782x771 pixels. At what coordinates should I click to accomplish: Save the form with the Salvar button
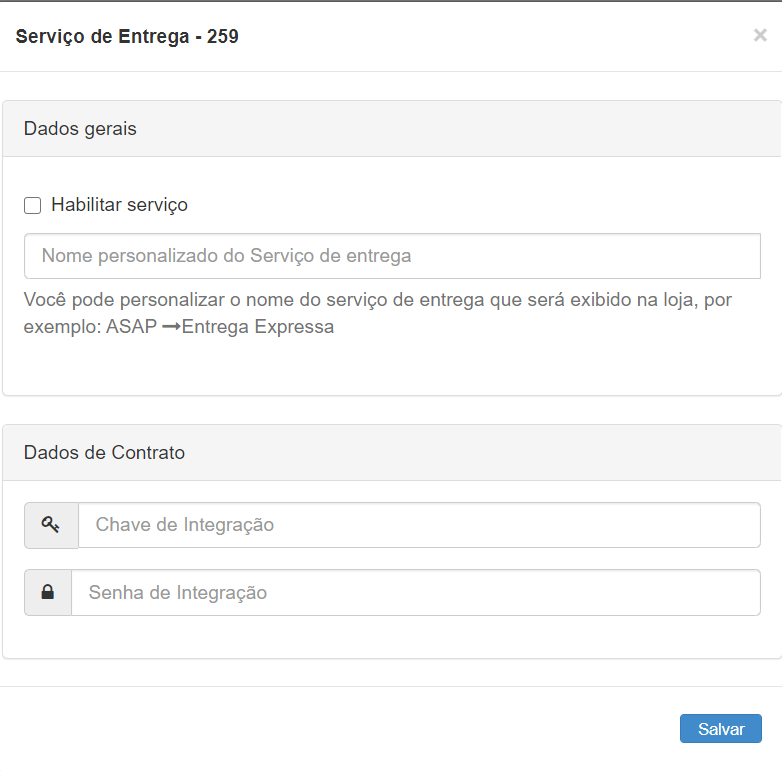pyautogui.click(x=720, y=729)
